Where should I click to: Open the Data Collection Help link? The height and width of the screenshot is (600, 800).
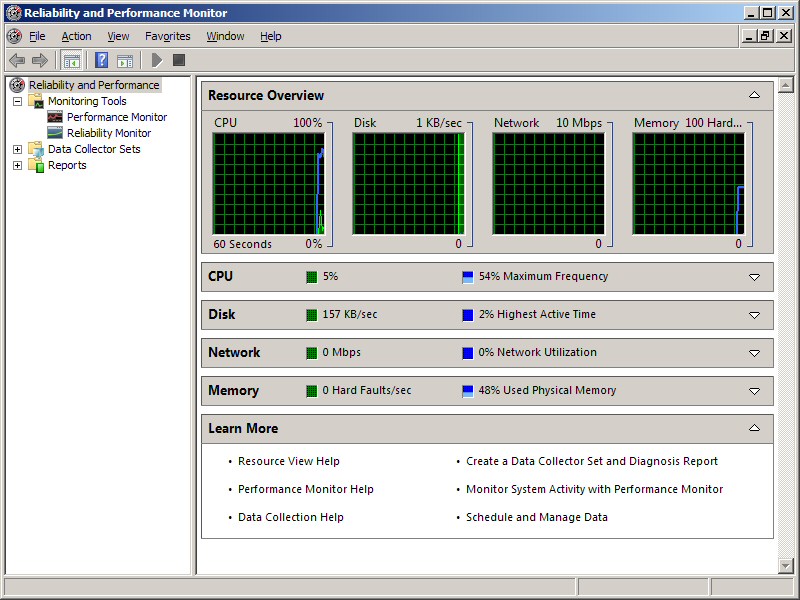coord(290,517)
